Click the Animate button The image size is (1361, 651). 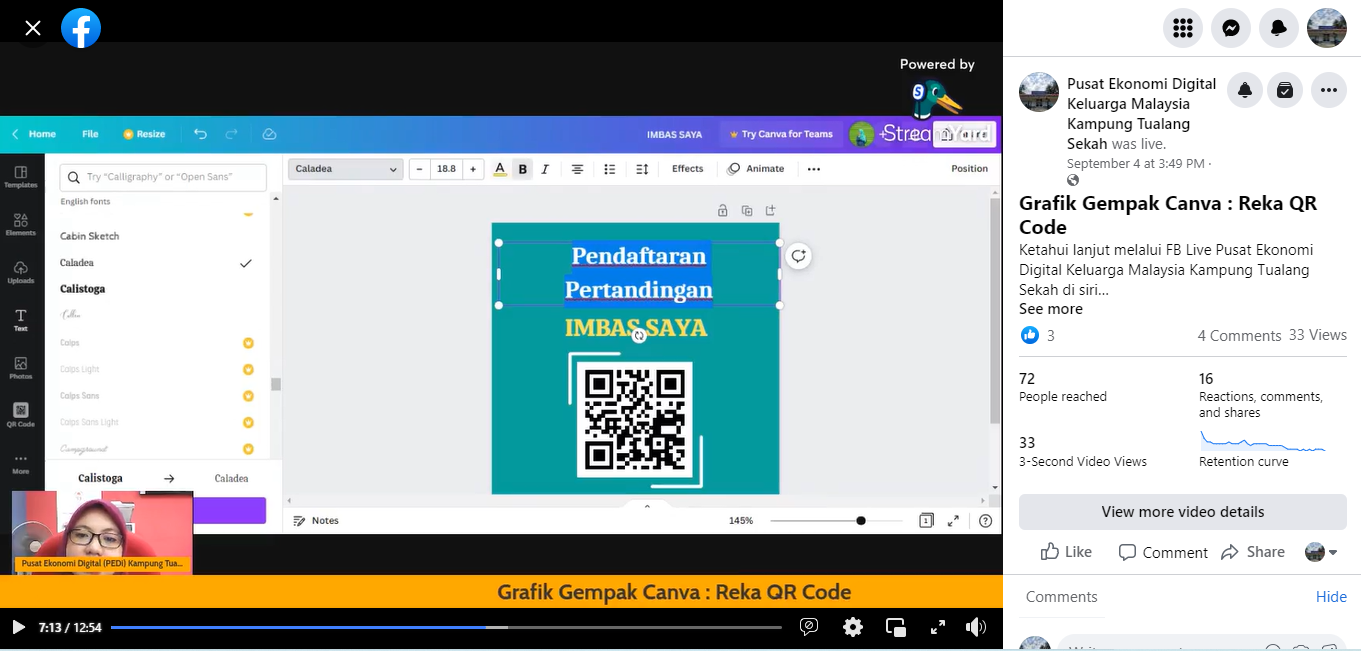click(756, 169)
